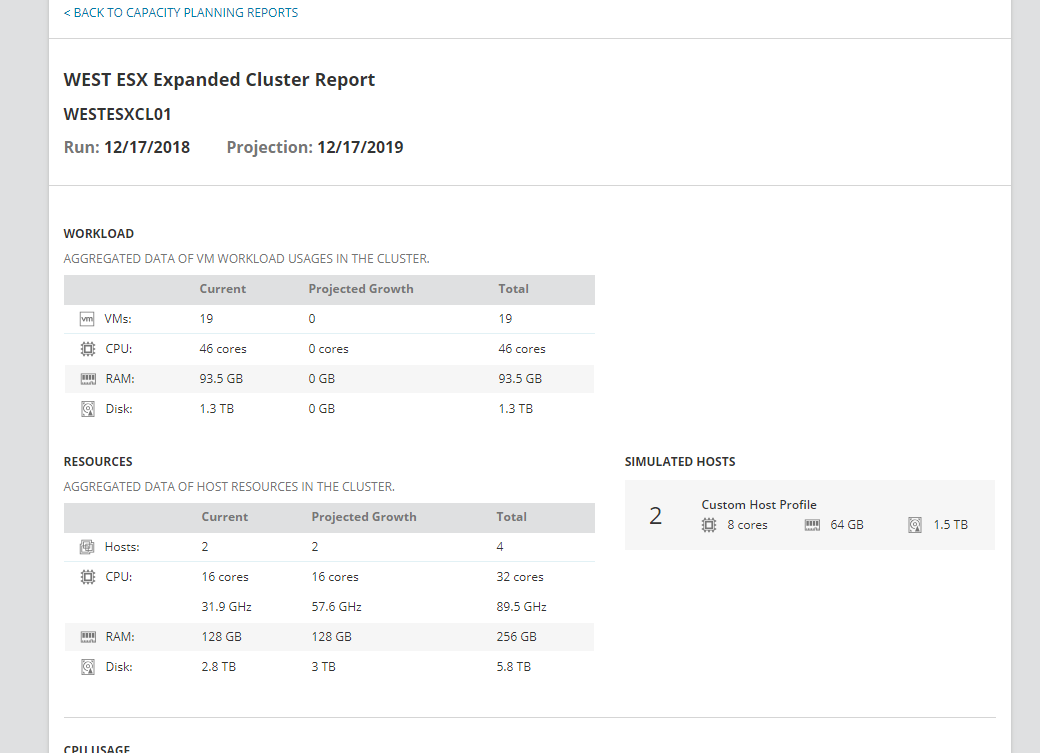This screenshot has height=753, width=1040.
Task: Click the CPU icon in Custom Host Profile
Action: [709, 525]
